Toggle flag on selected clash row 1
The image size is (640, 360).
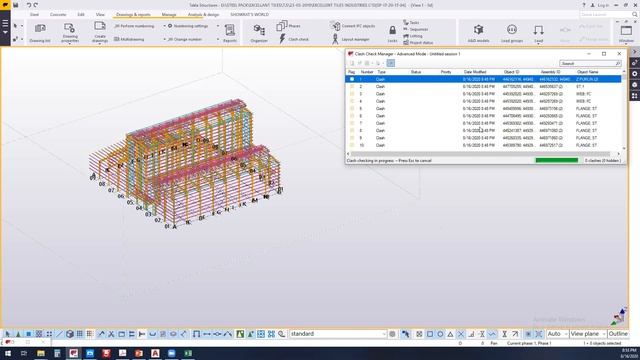pos(352,79)
